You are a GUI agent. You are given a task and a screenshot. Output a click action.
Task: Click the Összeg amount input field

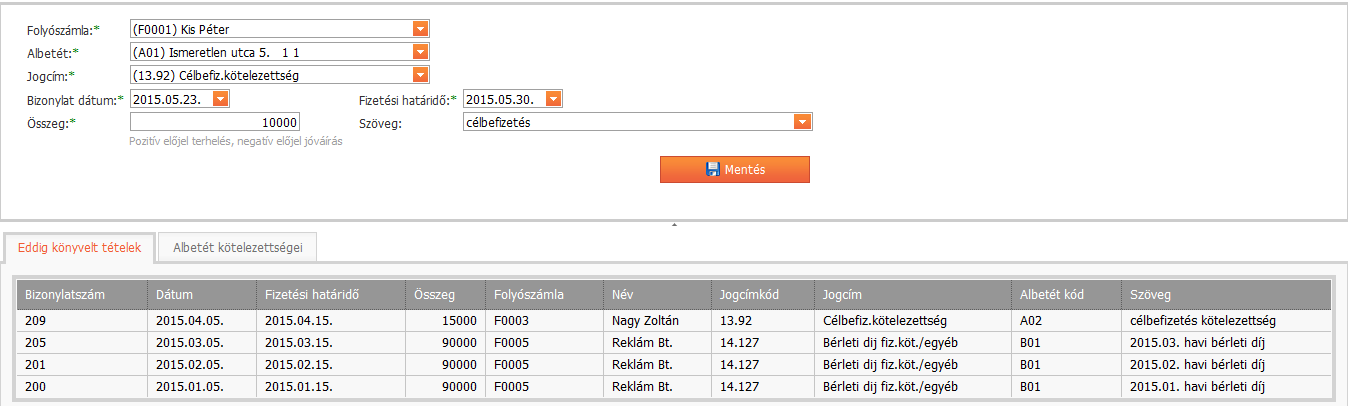point(215,122)
